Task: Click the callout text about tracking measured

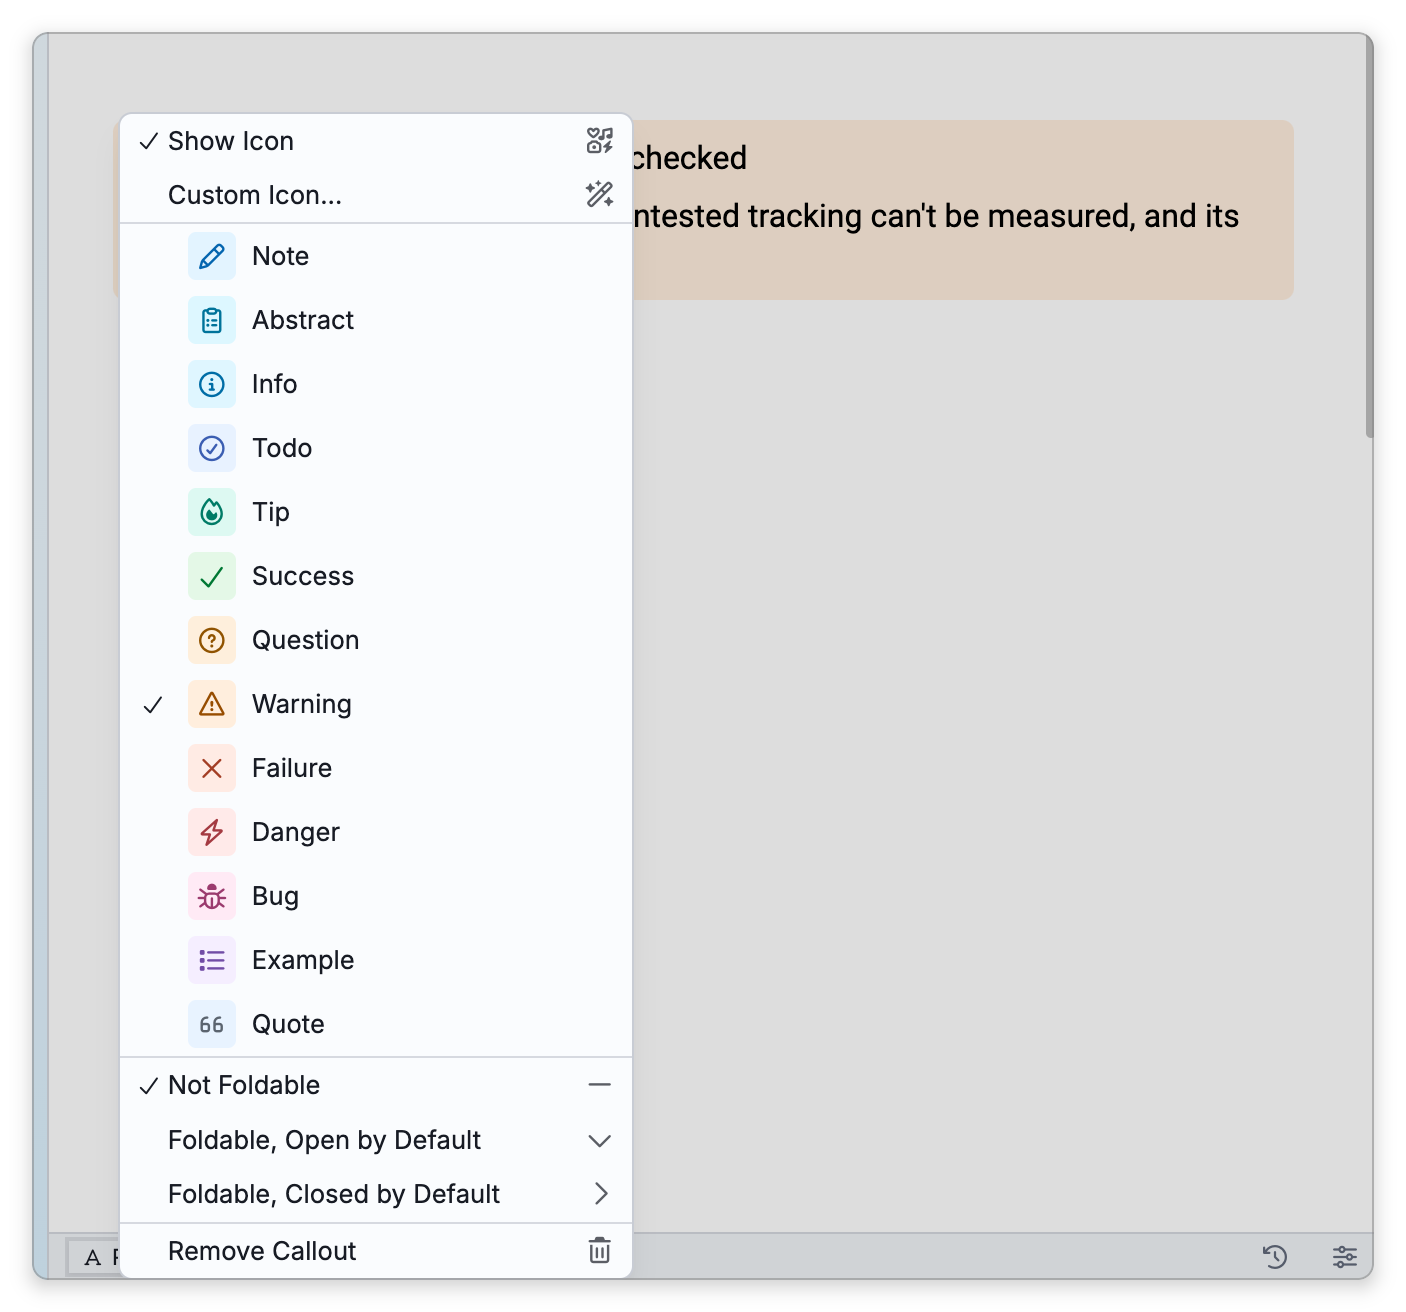Action: [x=936, y=216]
